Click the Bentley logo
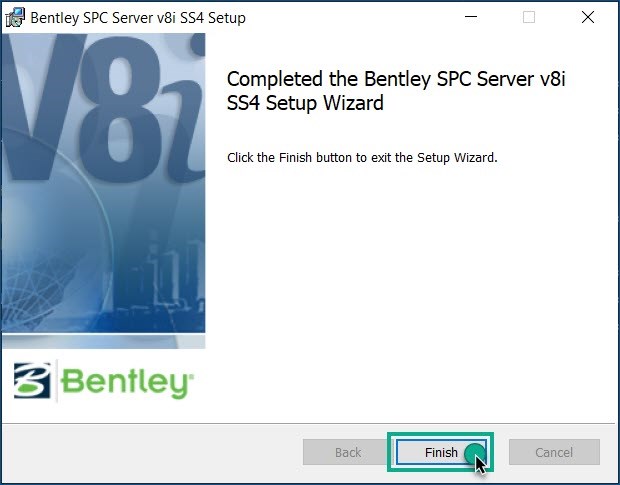620x485 pixels. point(104,381)
